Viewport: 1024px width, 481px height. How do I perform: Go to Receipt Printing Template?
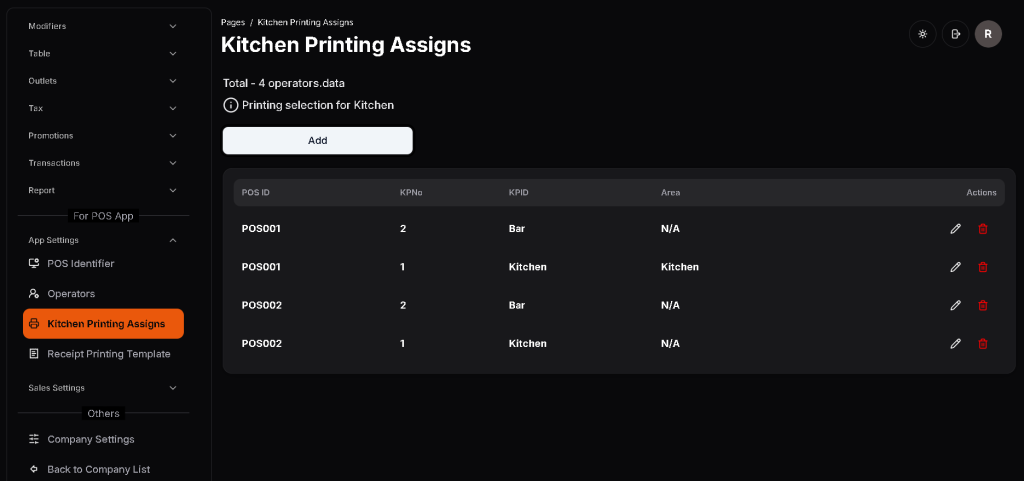[108, 354]
